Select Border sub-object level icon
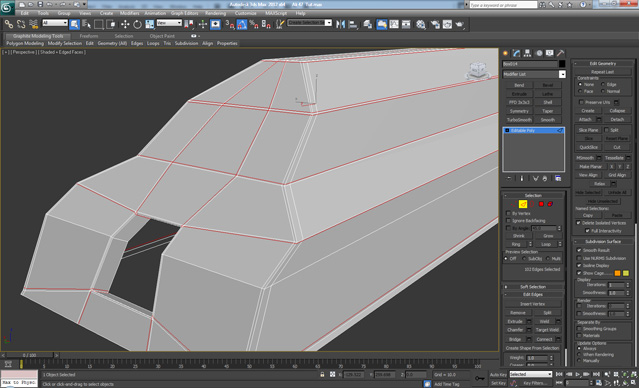This screenshot has width=639, height=388. (x=532, y=204)
